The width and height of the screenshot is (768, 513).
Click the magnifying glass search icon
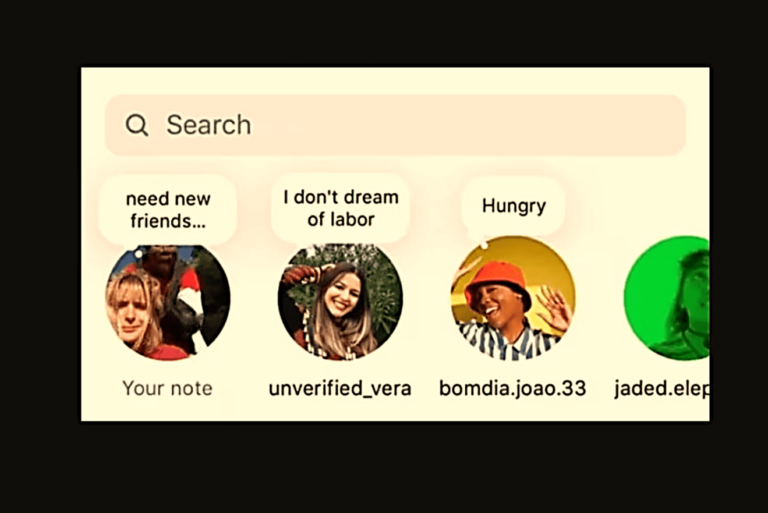tap(137, 125)
